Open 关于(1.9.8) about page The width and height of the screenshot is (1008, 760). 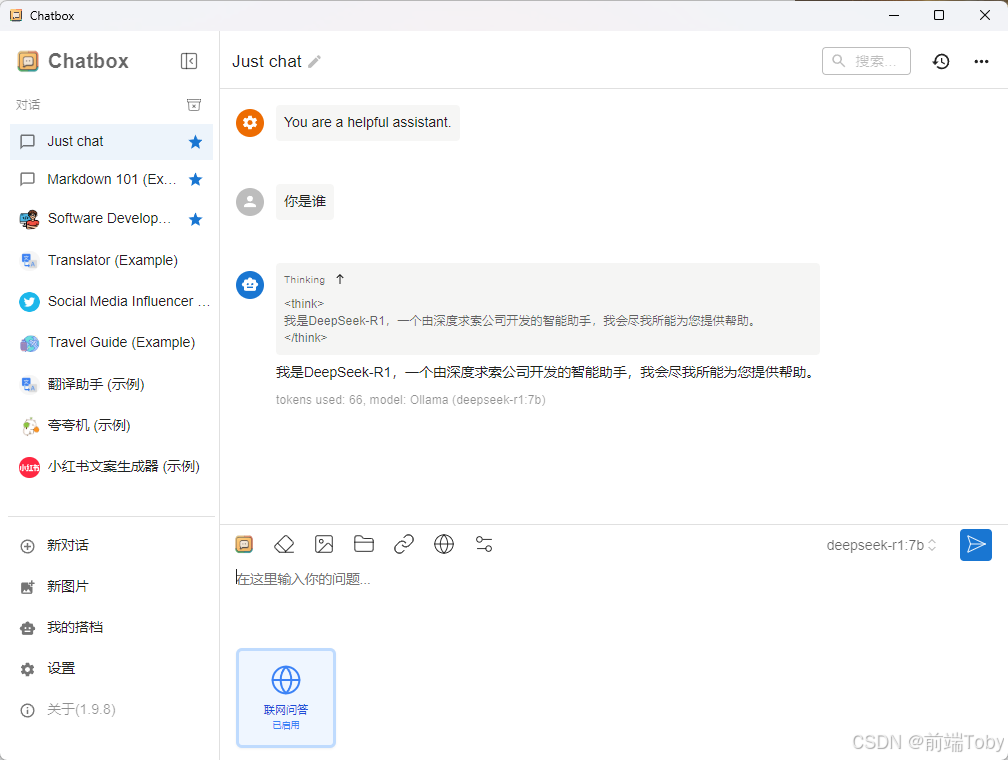(x=111, y=710)
